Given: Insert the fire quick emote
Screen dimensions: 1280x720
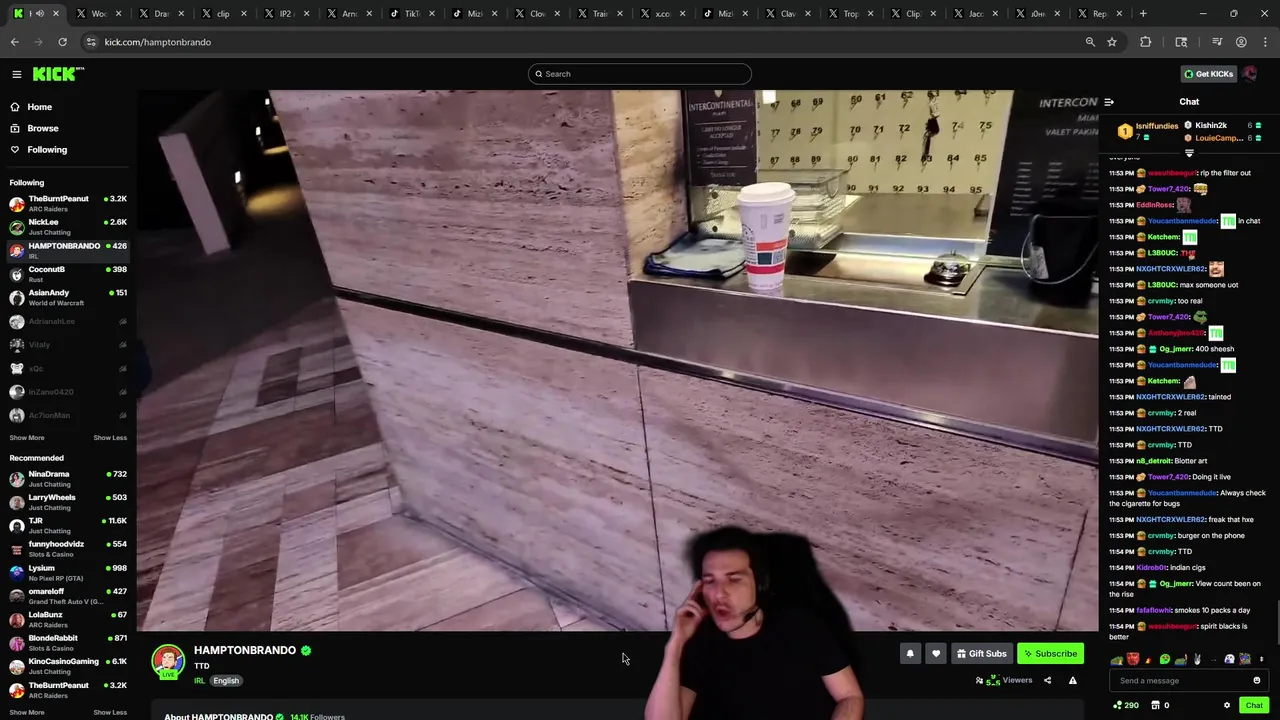Looking at the screenshot, I should point(1149,660).
